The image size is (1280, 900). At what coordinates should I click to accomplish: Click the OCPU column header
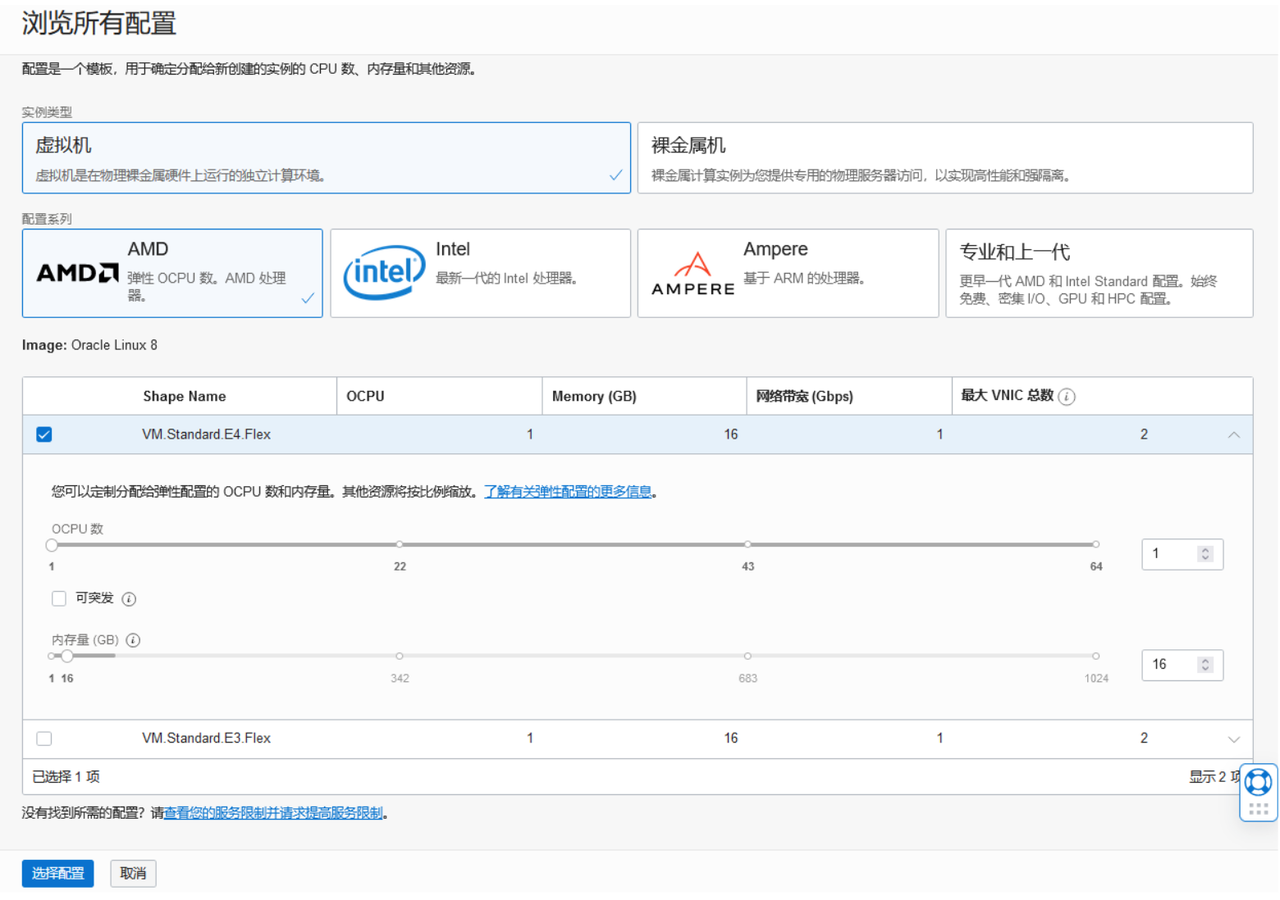tap(365, 396)
